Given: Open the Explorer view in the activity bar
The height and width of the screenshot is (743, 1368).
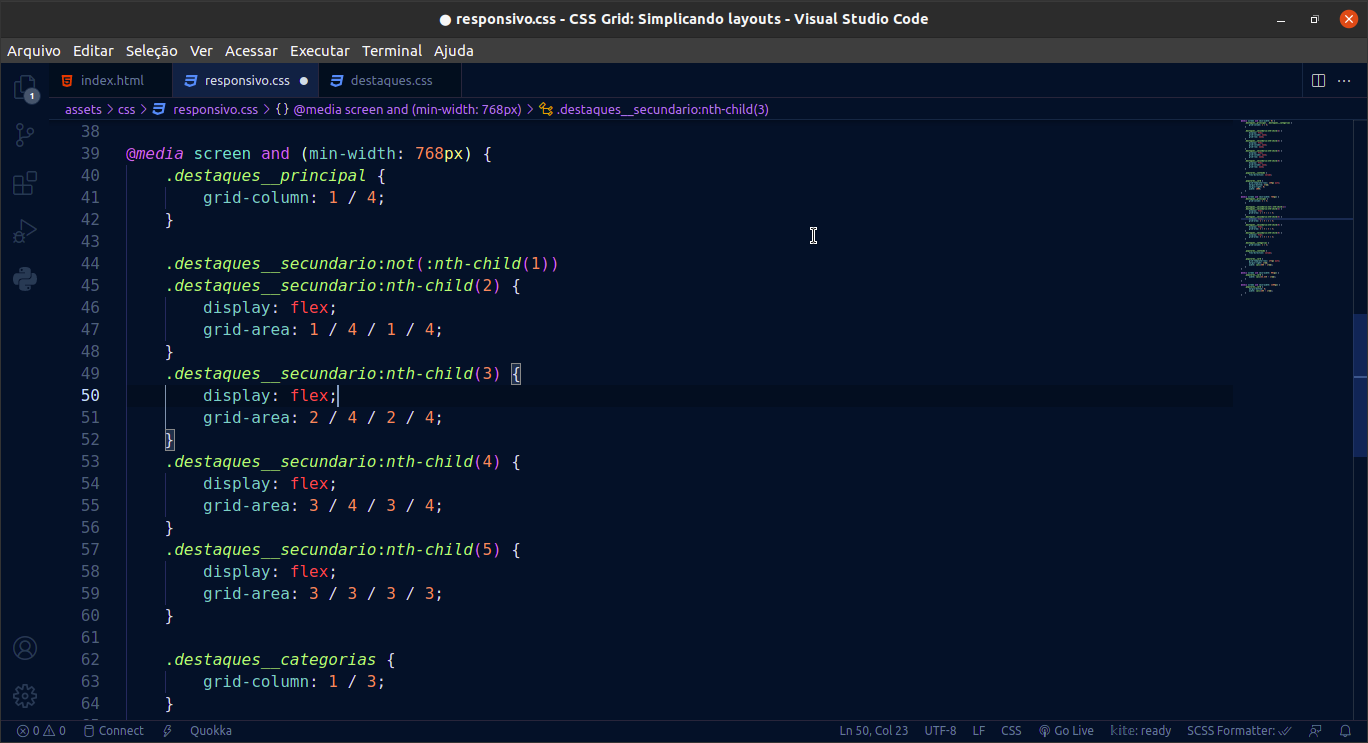Looking at the screenshot, I should [25, 89].
